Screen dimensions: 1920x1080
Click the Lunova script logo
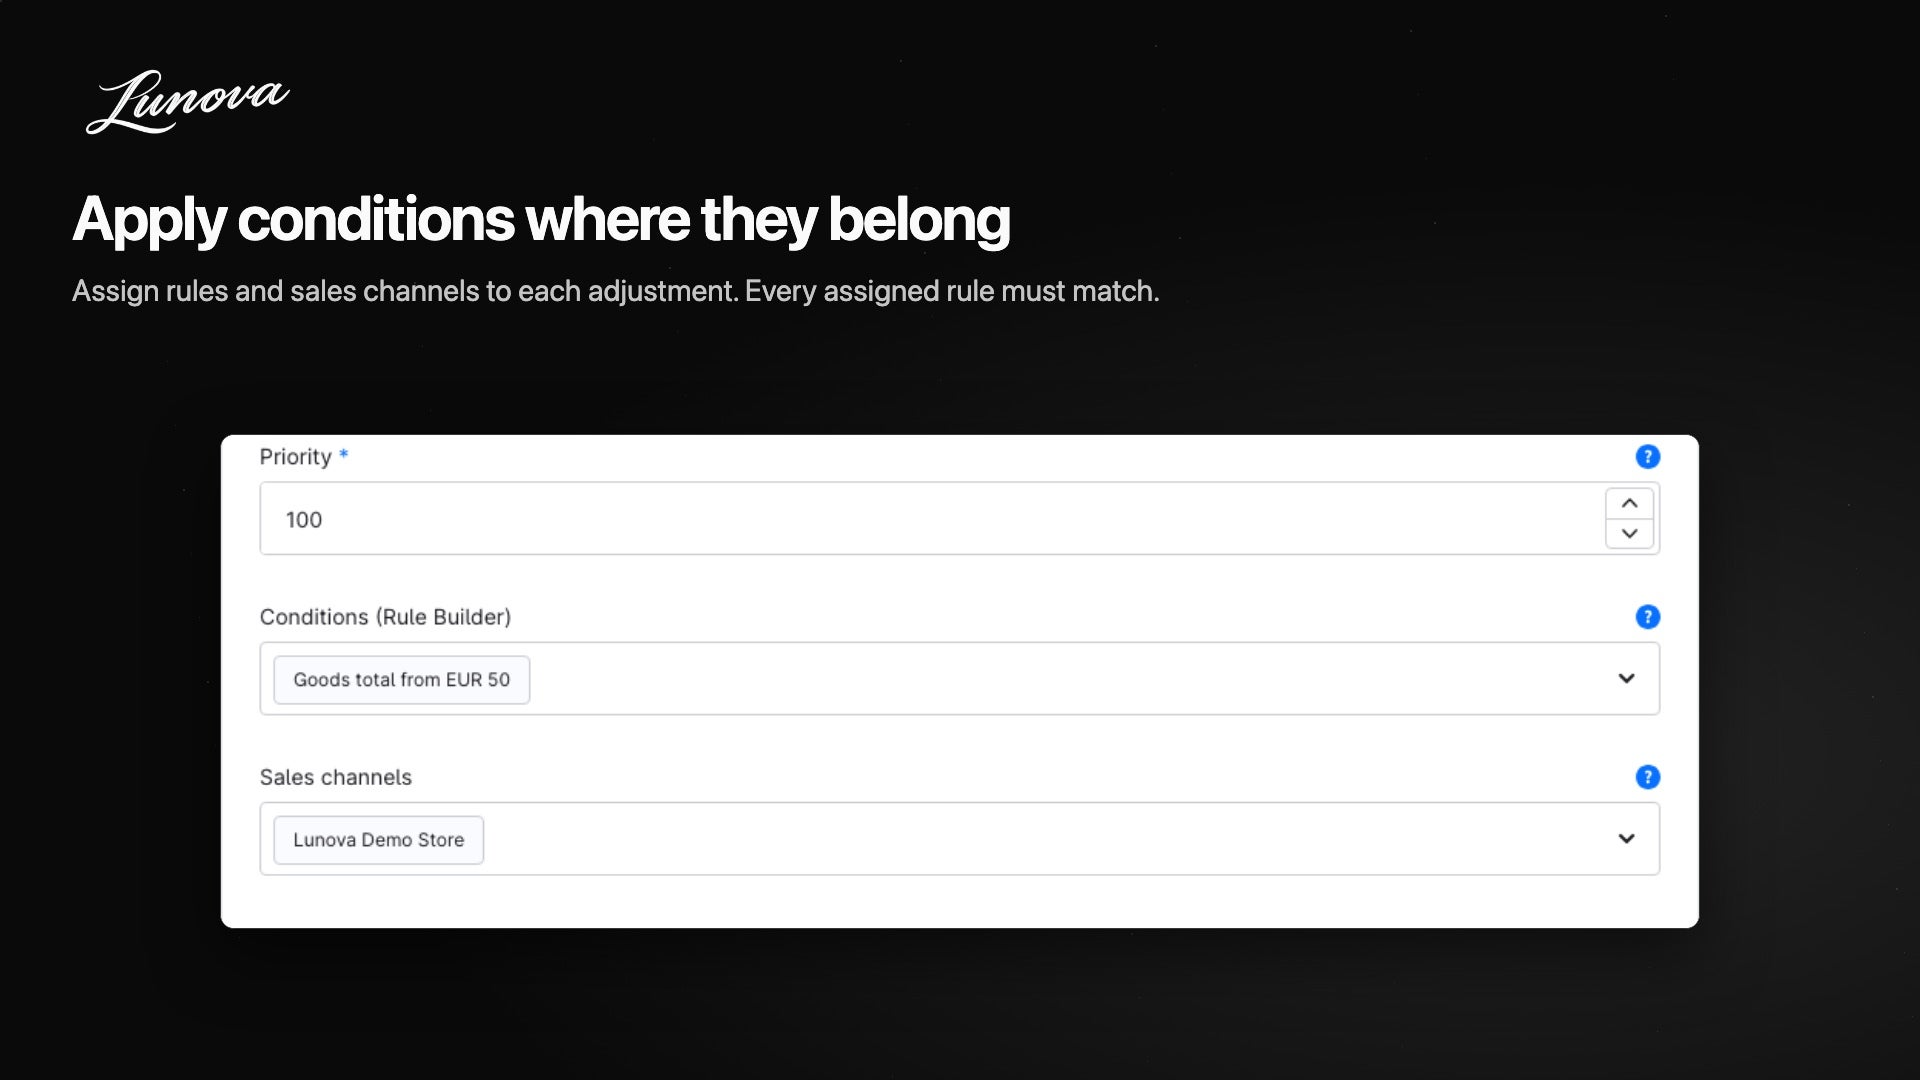pos(188,101)
